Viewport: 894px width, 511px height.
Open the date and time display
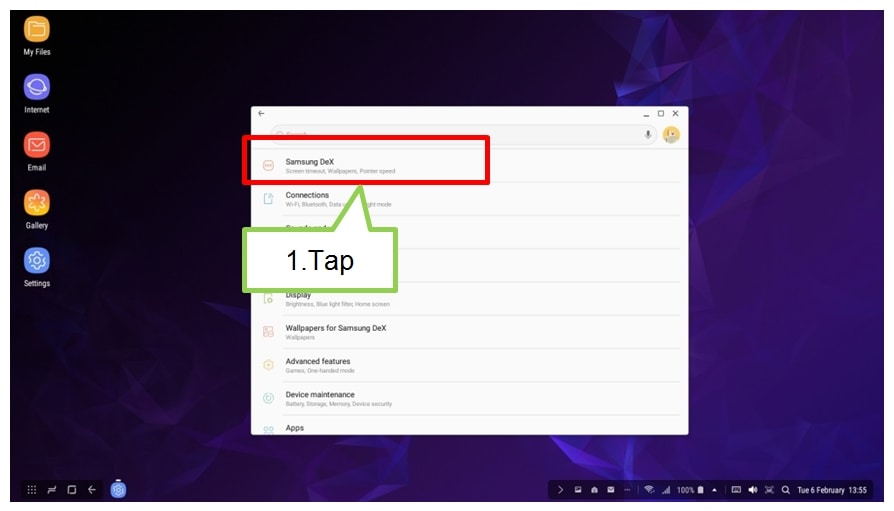point(832,489)
